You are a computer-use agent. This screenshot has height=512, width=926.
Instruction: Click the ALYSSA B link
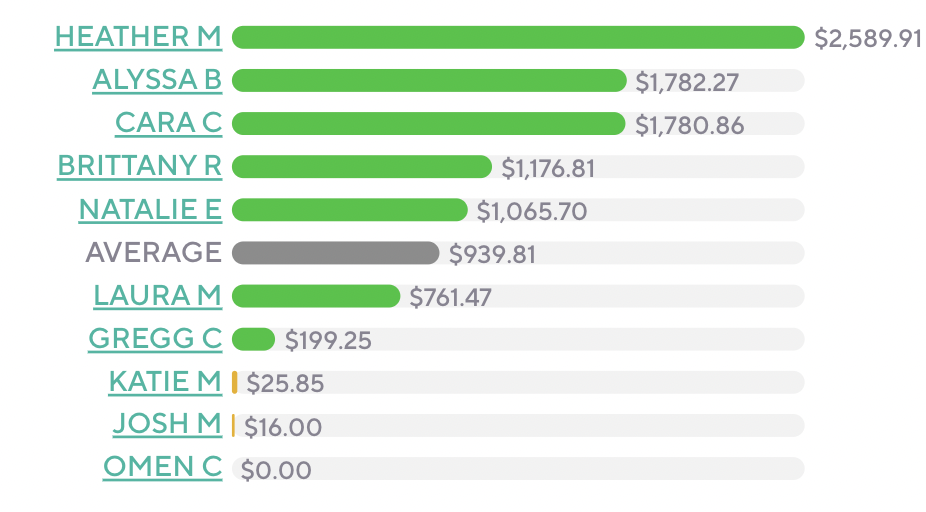click(x=157, y=80)
